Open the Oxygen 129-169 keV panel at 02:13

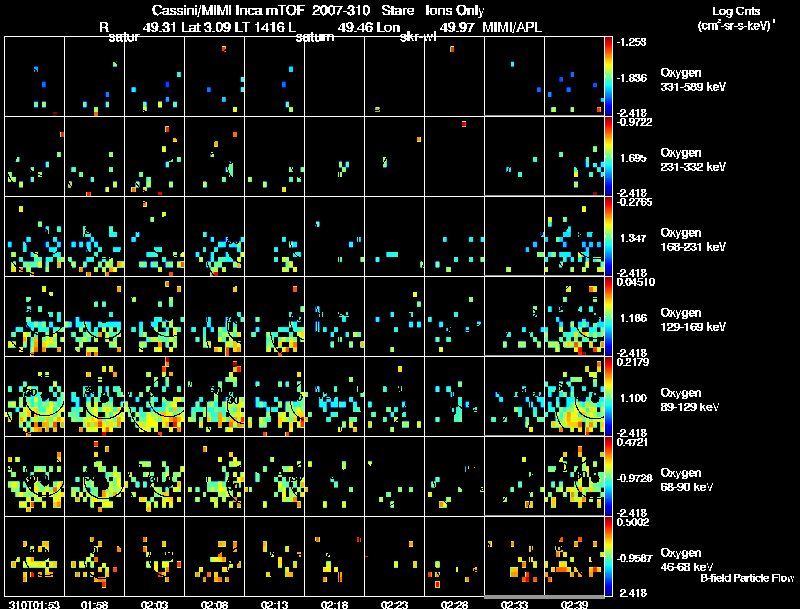point(274,316)
